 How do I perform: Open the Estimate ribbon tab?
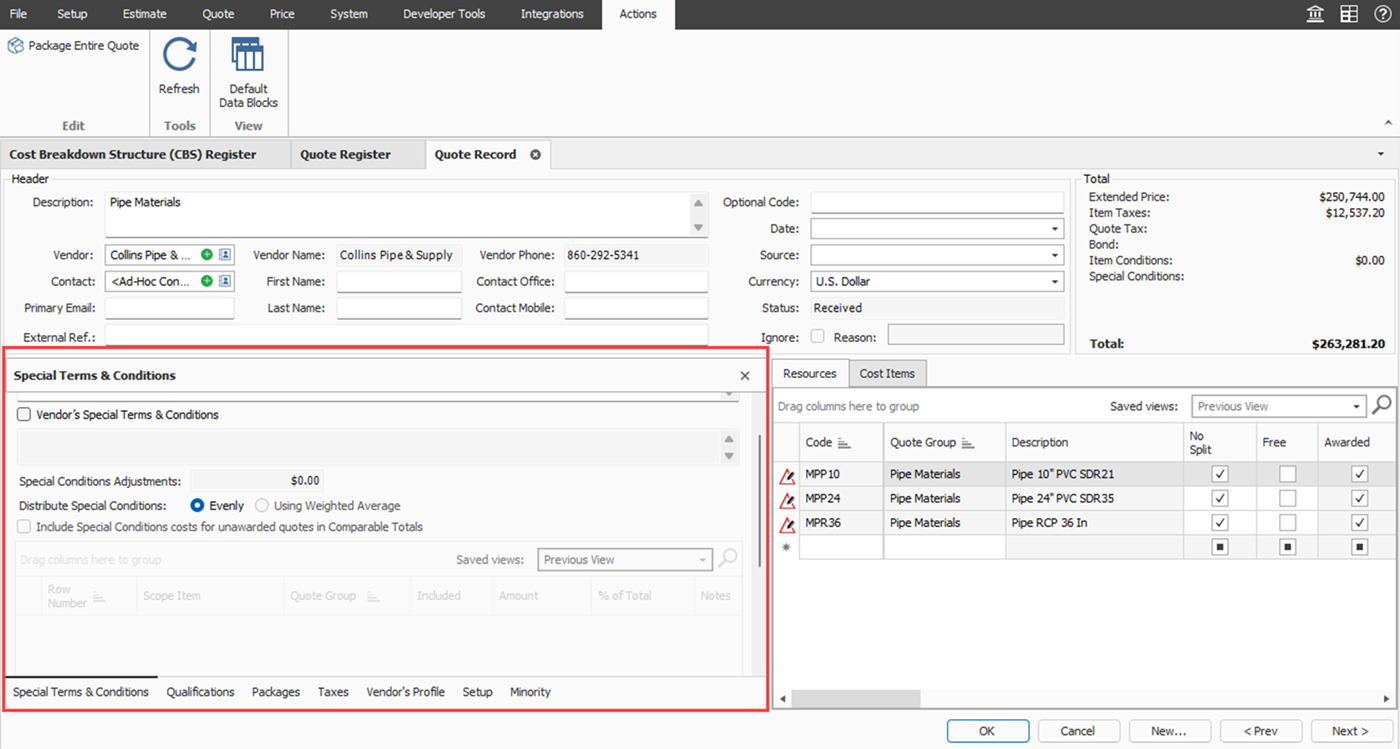pos(145,14)
